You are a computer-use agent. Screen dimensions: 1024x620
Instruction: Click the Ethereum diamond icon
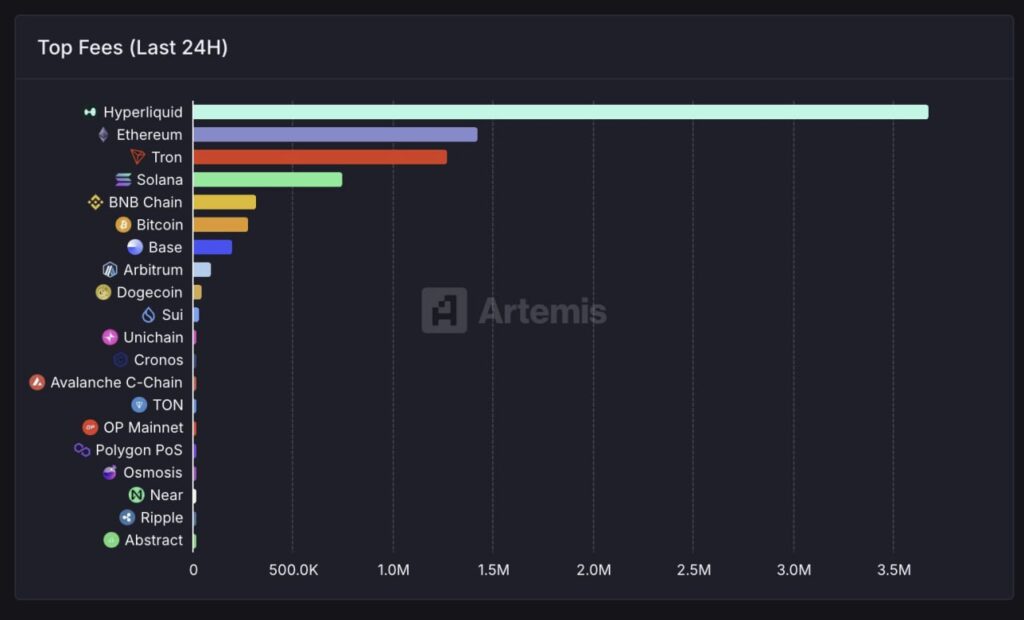[x=103, y=135]
